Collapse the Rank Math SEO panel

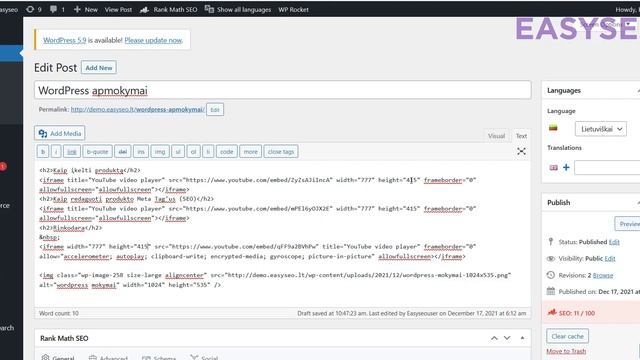pos(522,338)
